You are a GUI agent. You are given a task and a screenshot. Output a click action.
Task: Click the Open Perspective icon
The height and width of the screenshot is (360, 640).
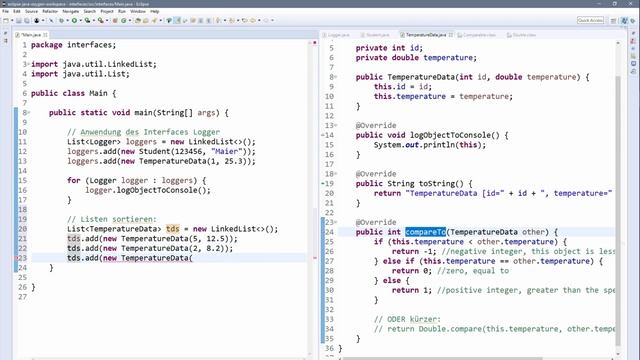(613, 20)
